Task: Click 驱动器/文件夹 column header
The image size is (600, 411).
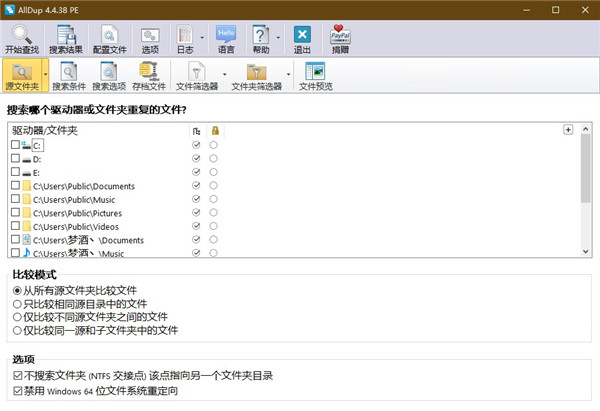Action: click(x=45, y=131)
